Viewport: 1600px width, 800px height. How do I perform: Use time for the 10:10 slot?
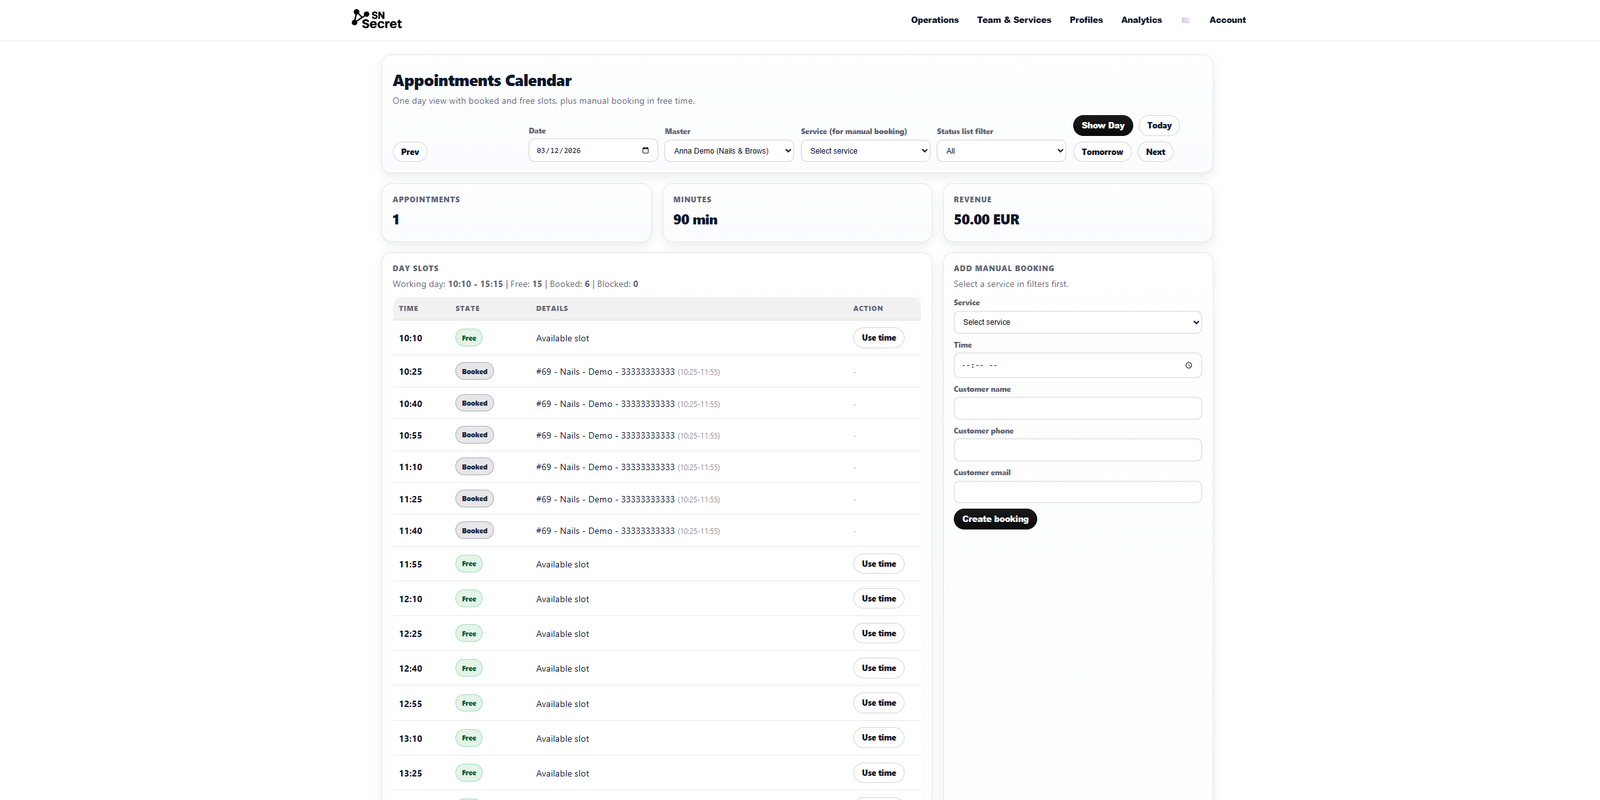879,338
